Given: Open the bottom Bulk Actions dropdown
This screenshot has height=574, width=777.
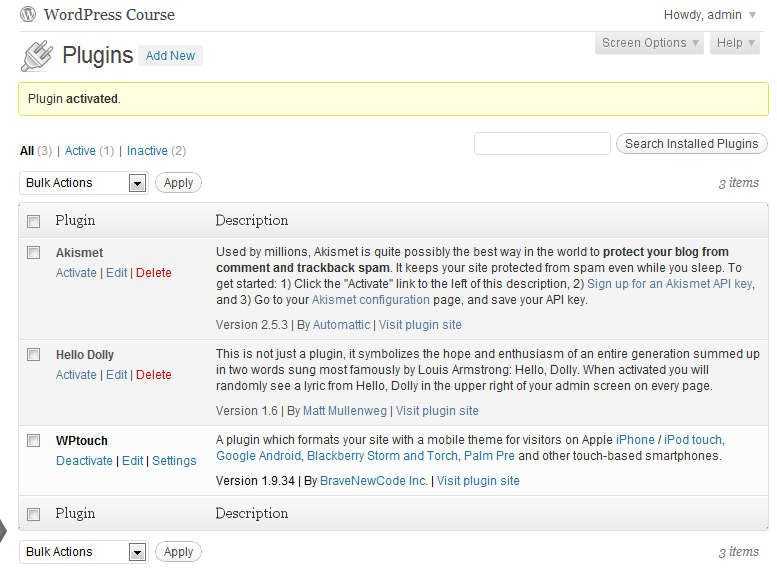Looking at the screenshot, I should tap(84, 552).
